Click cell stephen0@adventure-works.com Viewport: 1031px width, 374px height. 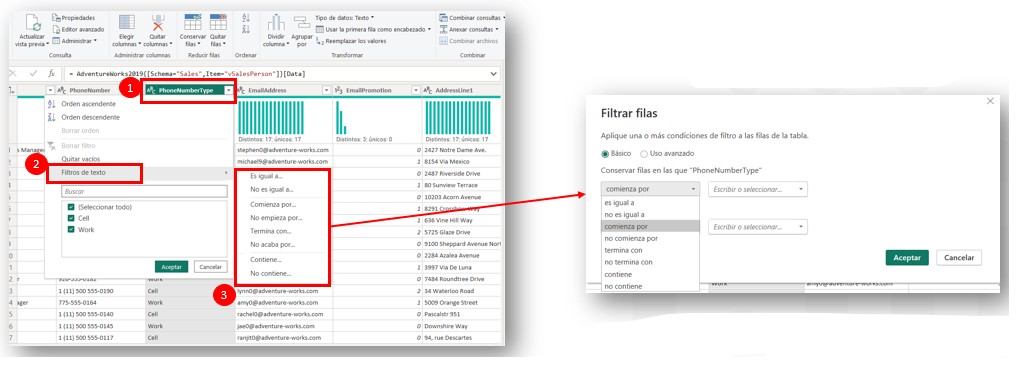coord(283,149)
